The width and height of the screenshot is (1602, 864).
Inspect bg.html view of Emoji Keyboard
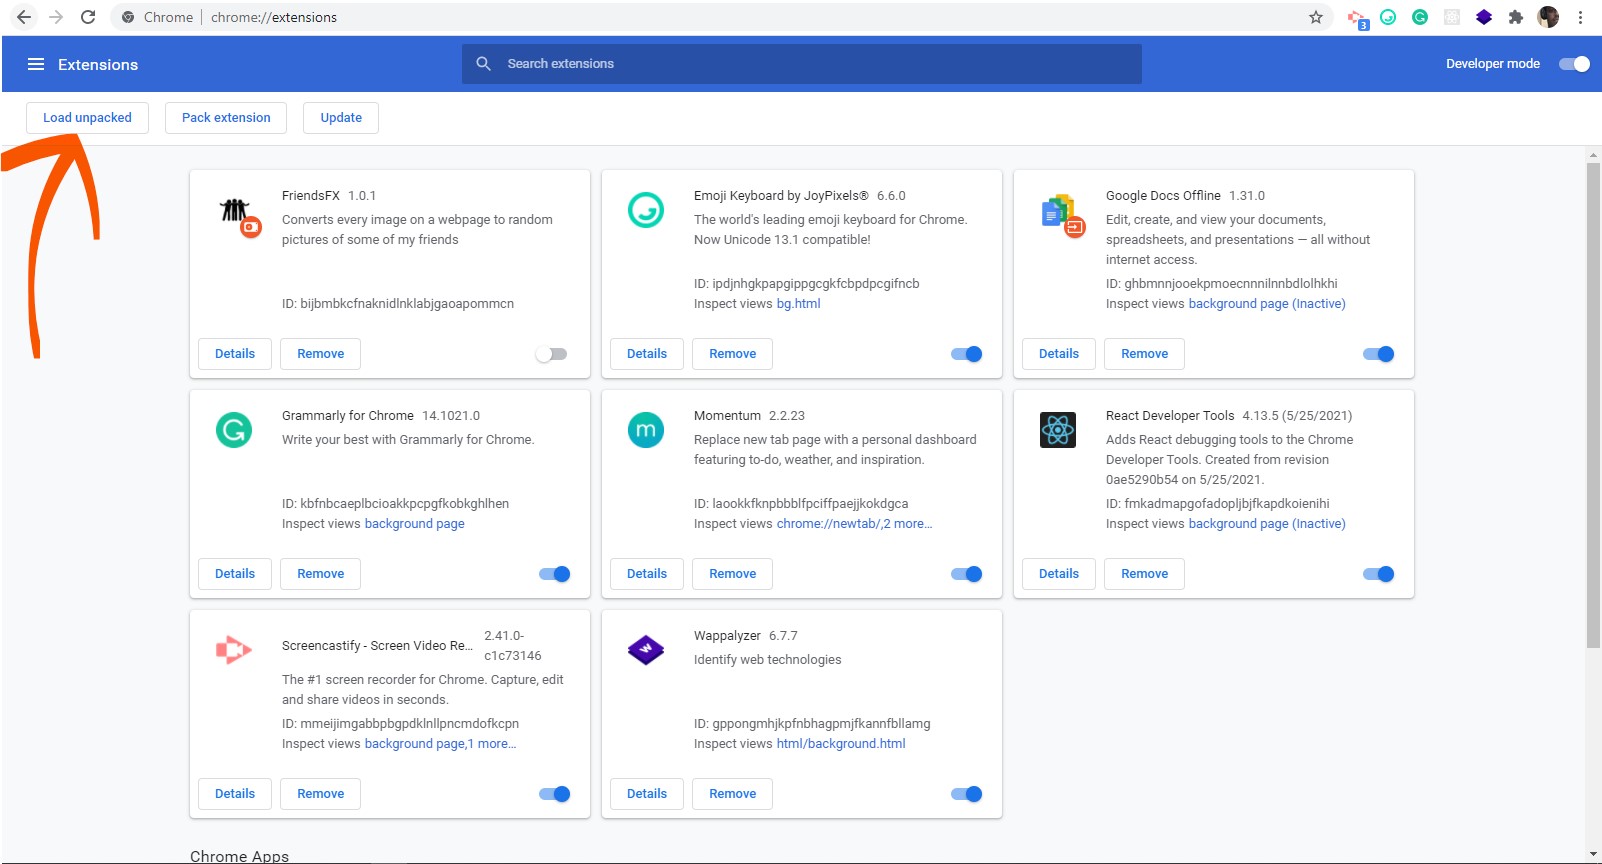798,304
